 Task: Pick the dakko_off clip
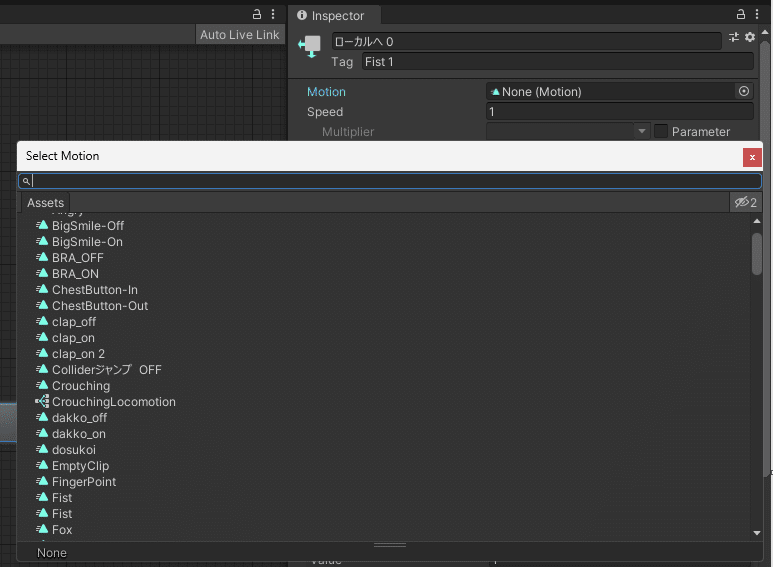(79, 418)
